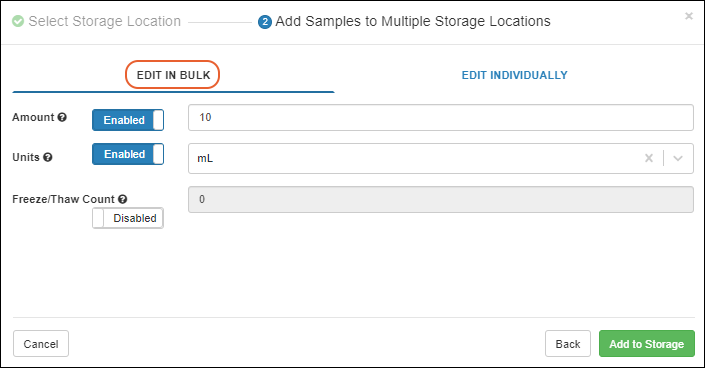The height and width of the screenshot is (368, 705).
Task: Open the Freeze/Thaw Count help icon
Action: point(123,199)
